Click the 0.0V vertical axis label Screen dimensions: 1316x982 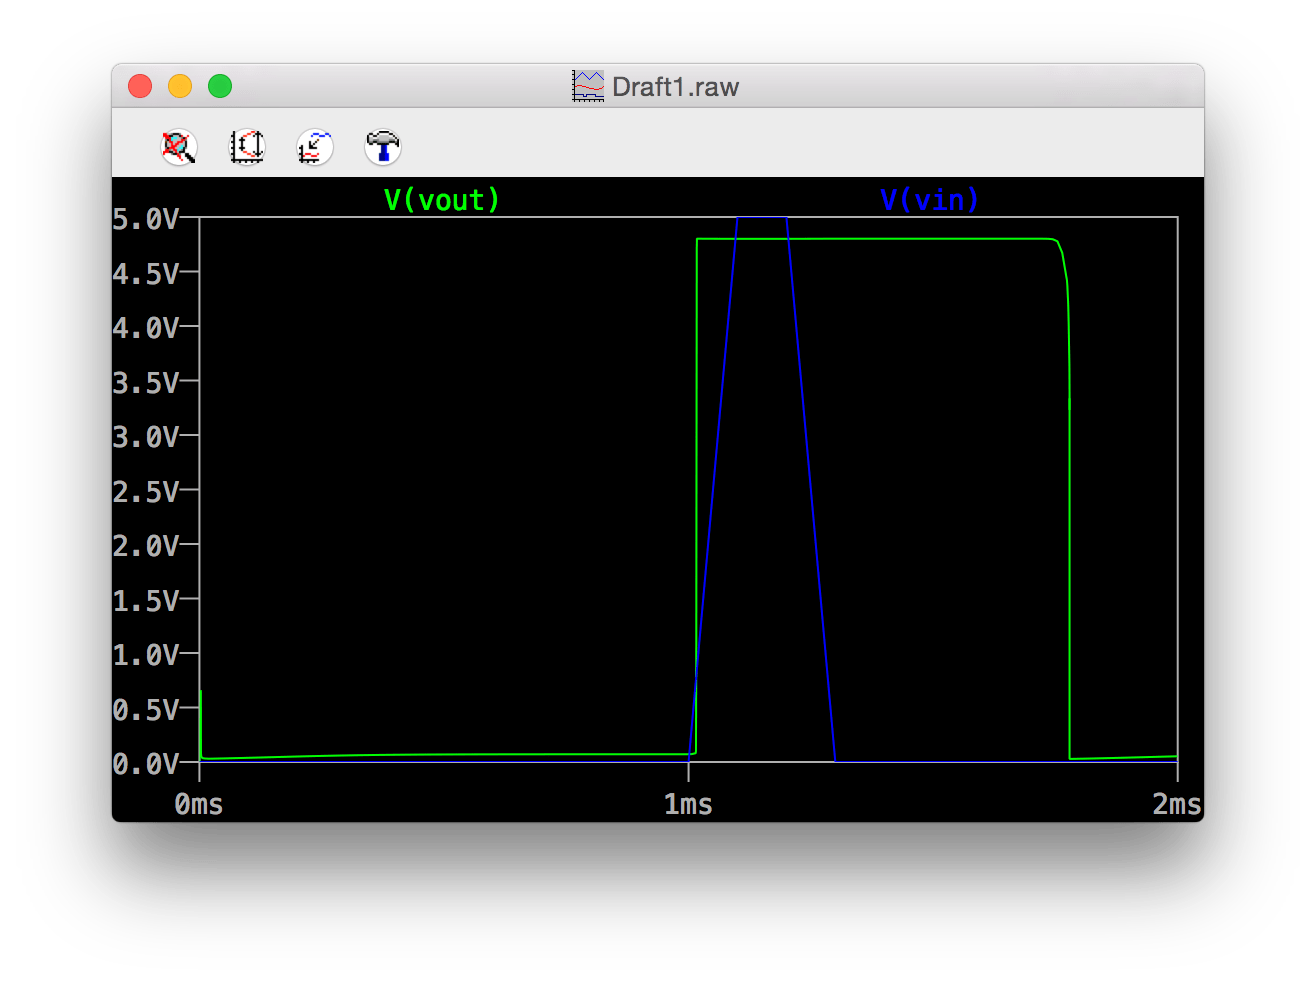(x=146, y=764)
